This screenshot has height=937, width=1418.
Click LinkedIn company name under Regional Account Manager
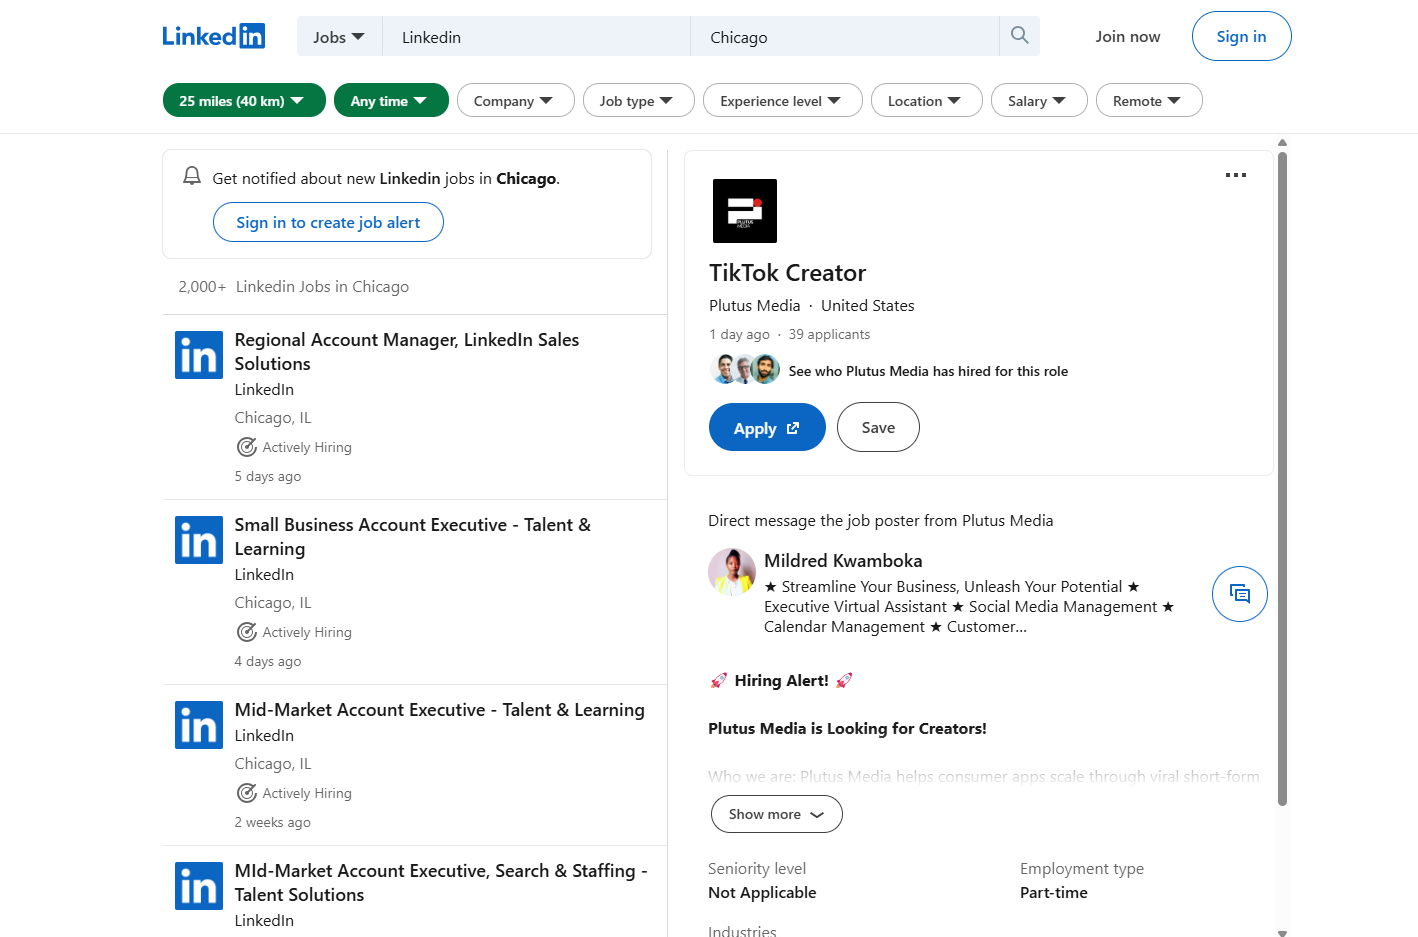(264, 390)
